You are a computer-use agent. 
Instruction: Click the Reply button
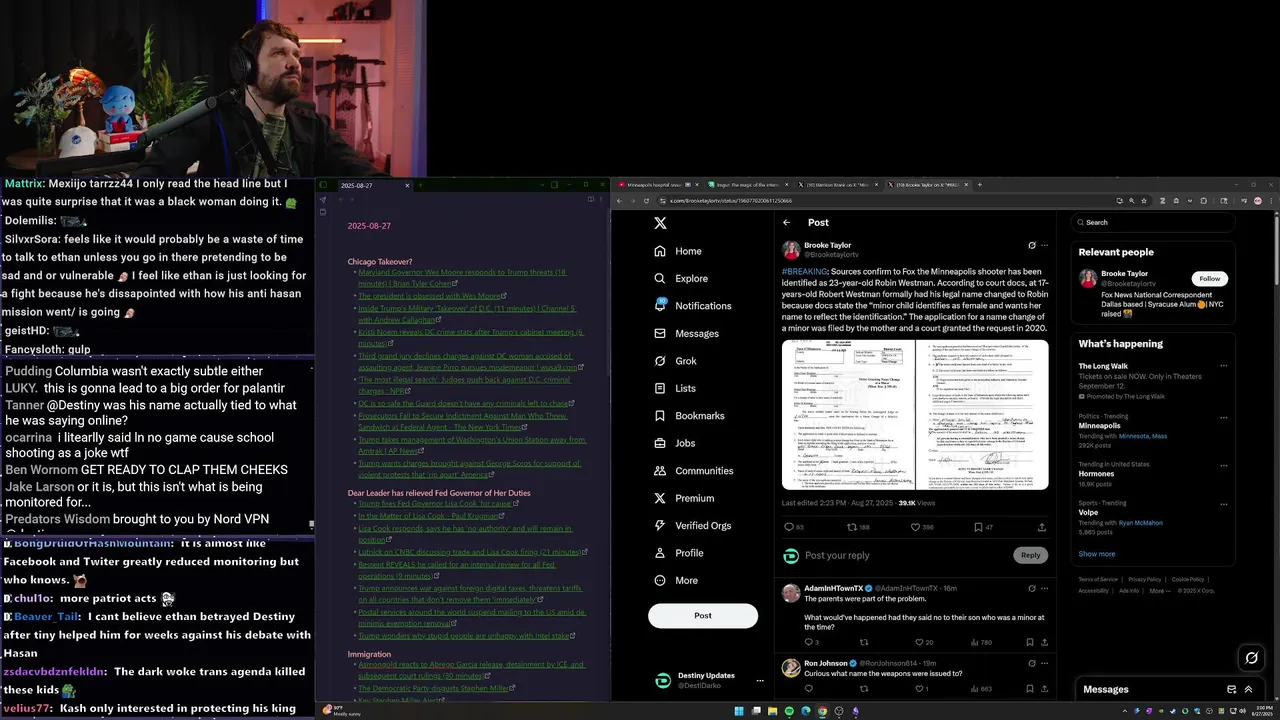point(1030,555)
